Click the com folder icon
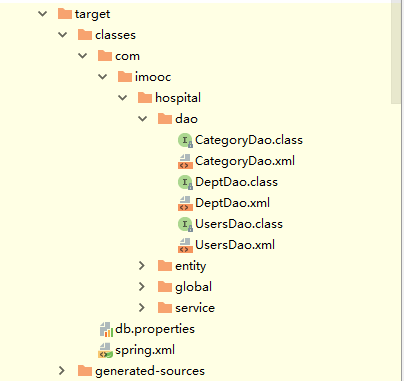This screenshot has width=404, height=381. pos(105,56)
